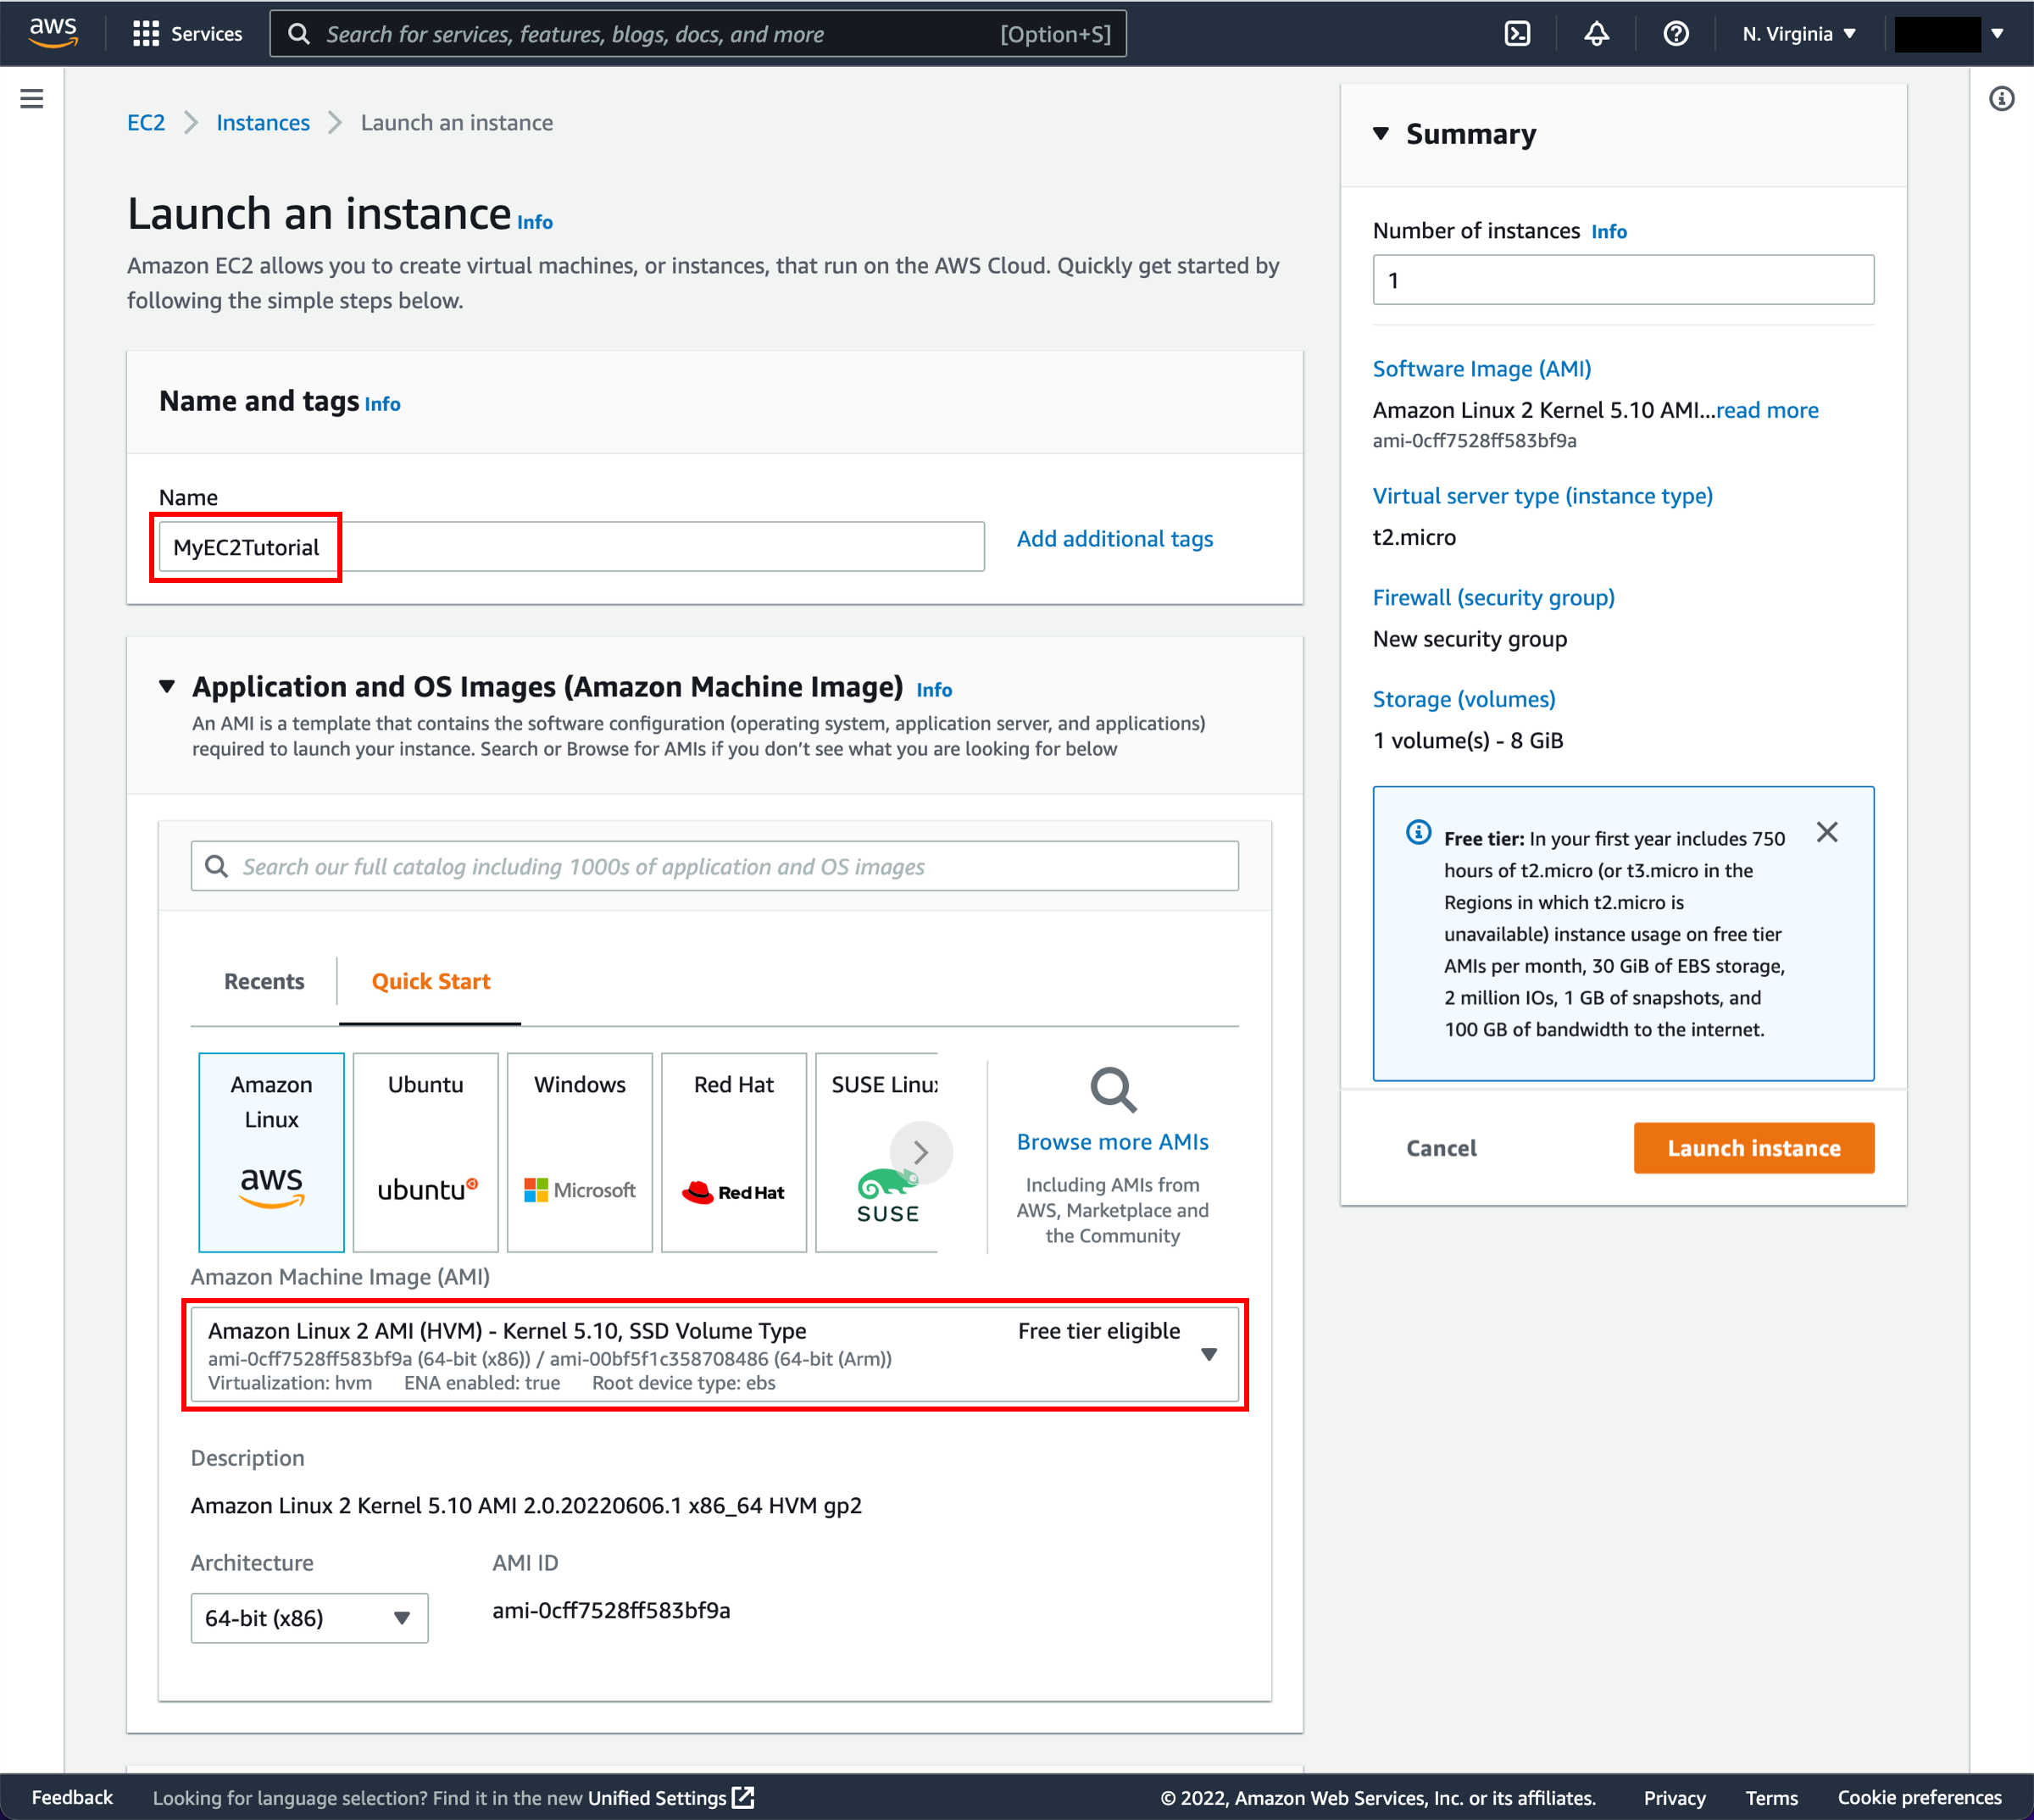Click the help question mark icon

tap(1676, 34)
